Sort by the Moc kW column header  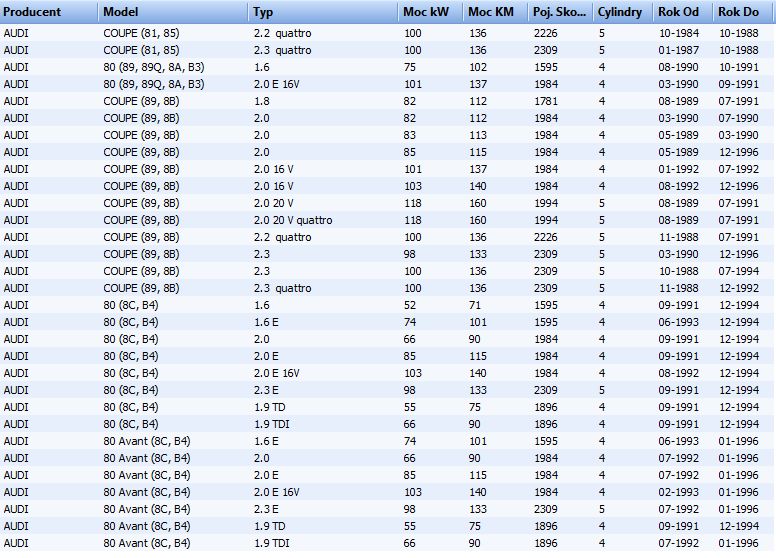(431, 12)
